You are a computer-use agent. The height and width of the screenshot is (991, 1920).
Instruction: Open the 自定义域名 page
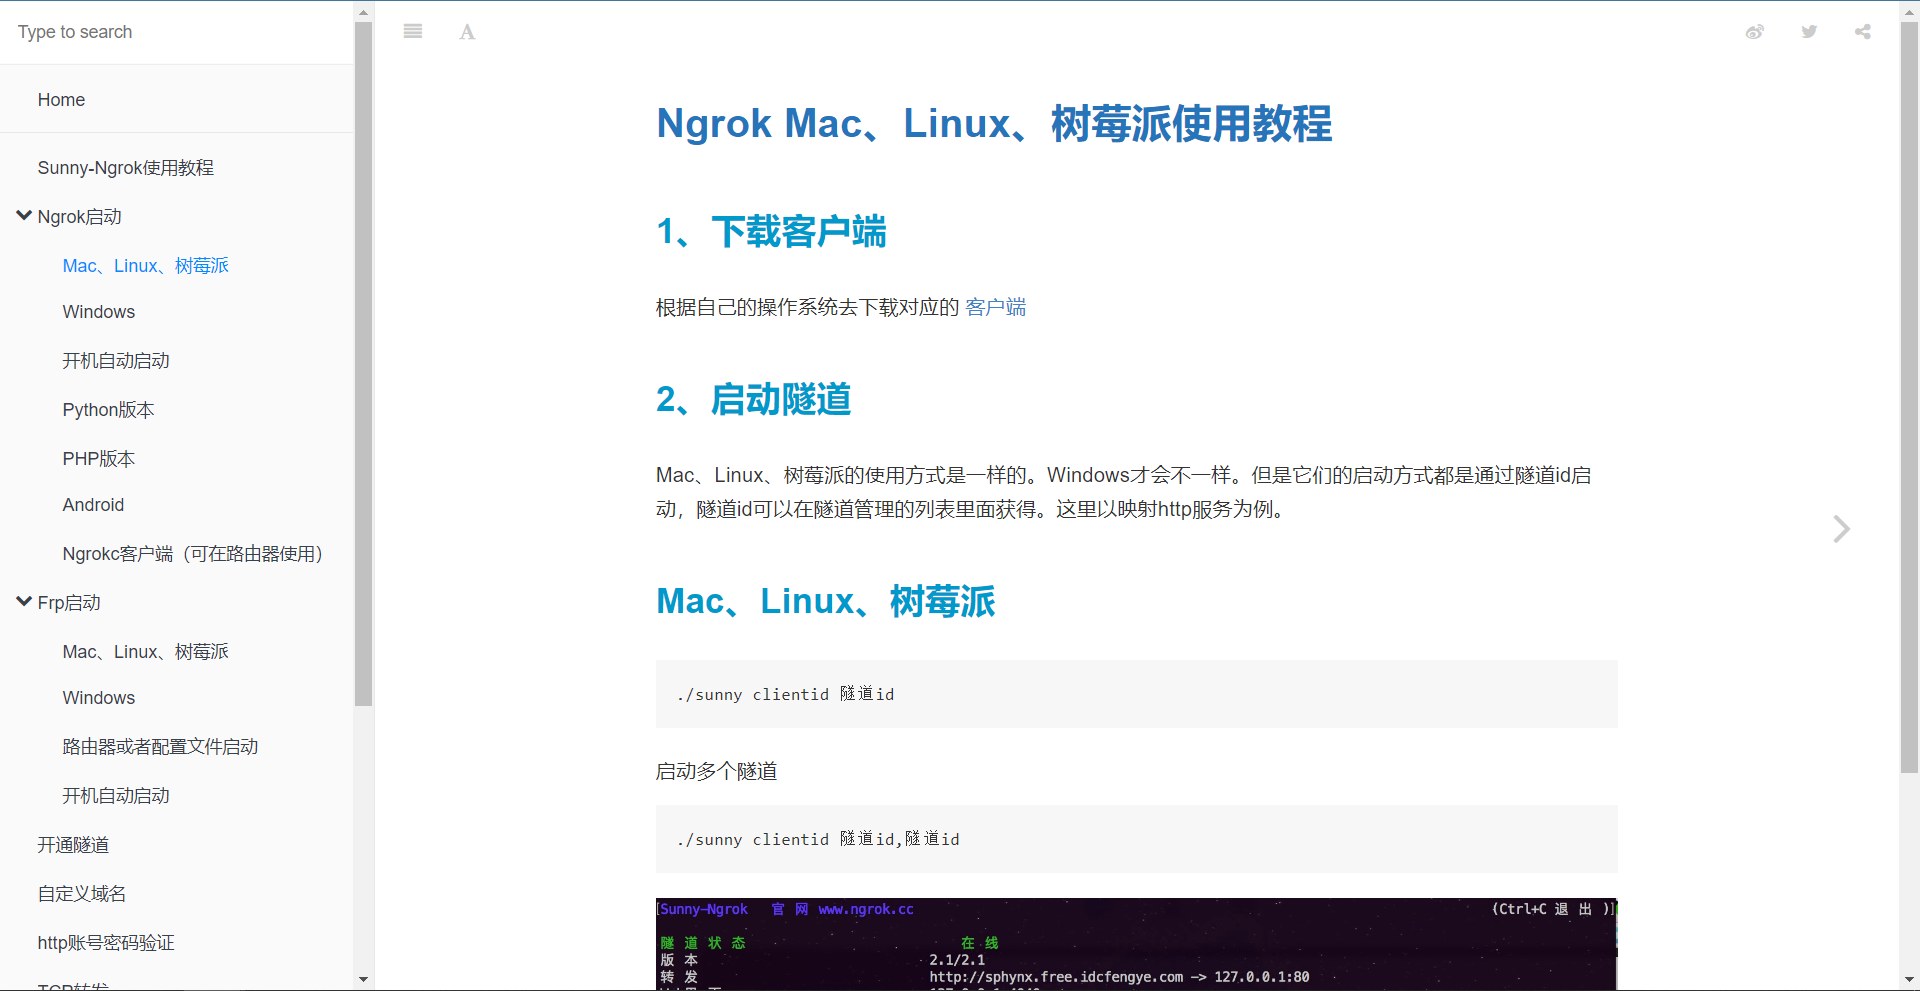82,894
